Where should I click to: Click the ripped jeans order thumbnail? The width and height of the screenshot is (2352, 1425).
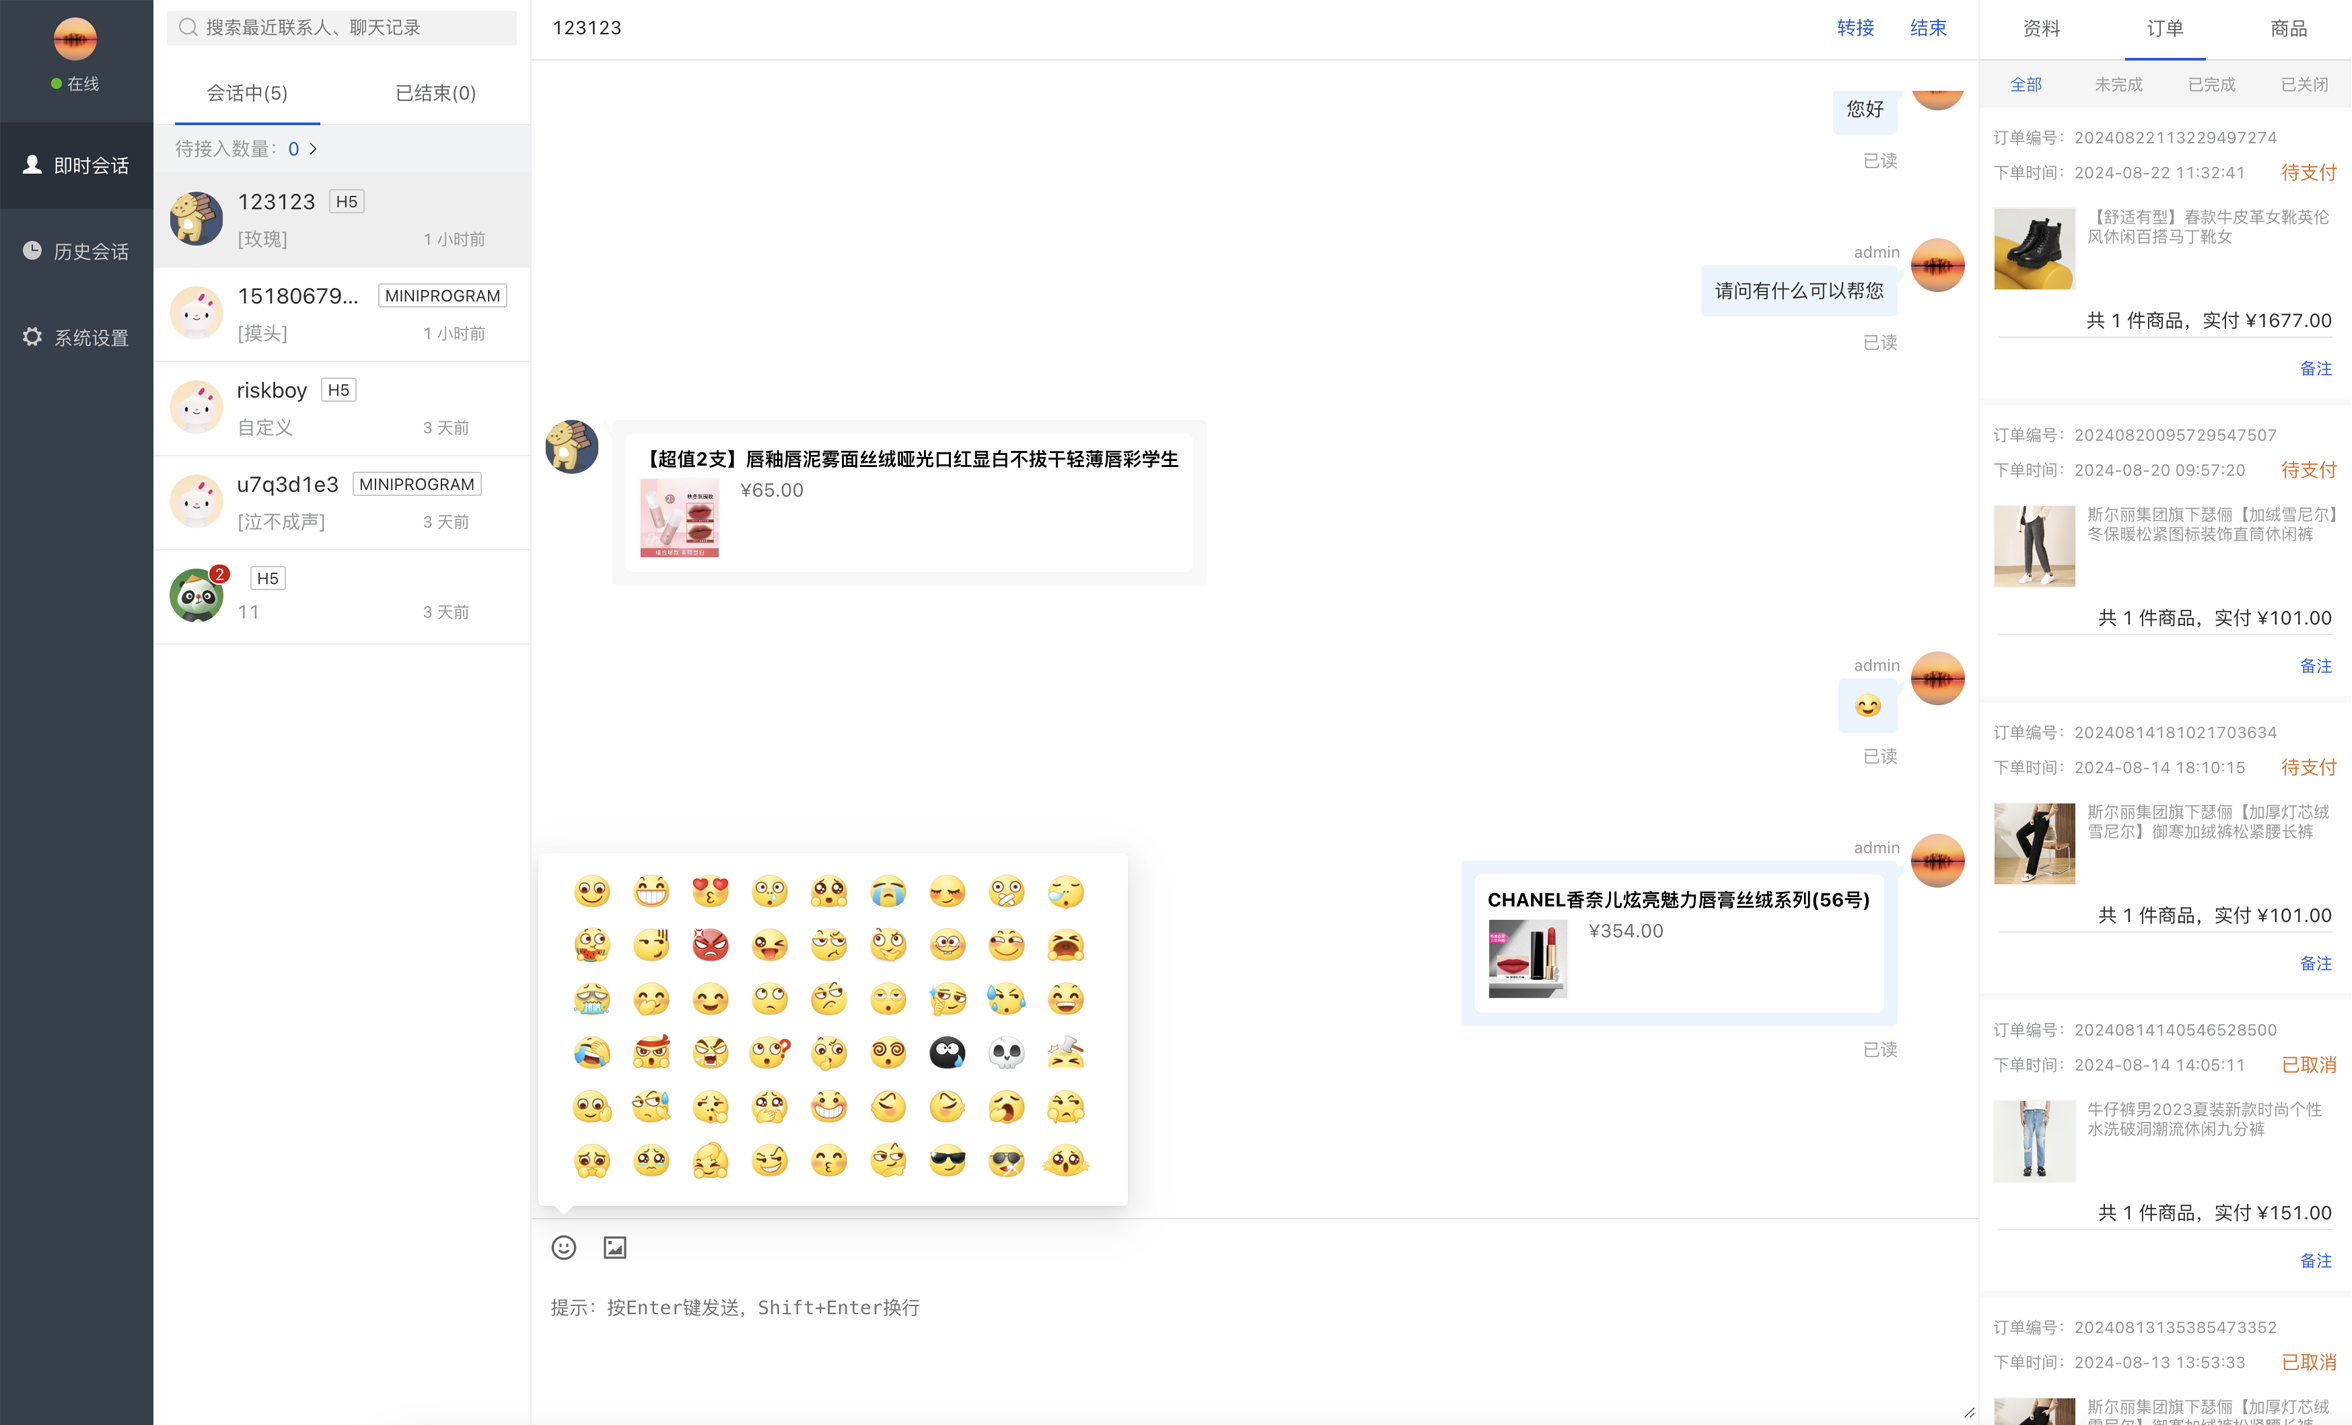coord(2034,1141)
